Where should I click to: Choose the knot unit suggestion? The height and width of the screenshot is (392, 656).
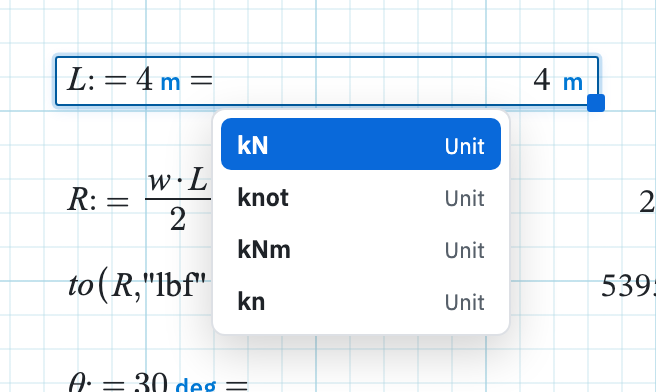[361, 197]
